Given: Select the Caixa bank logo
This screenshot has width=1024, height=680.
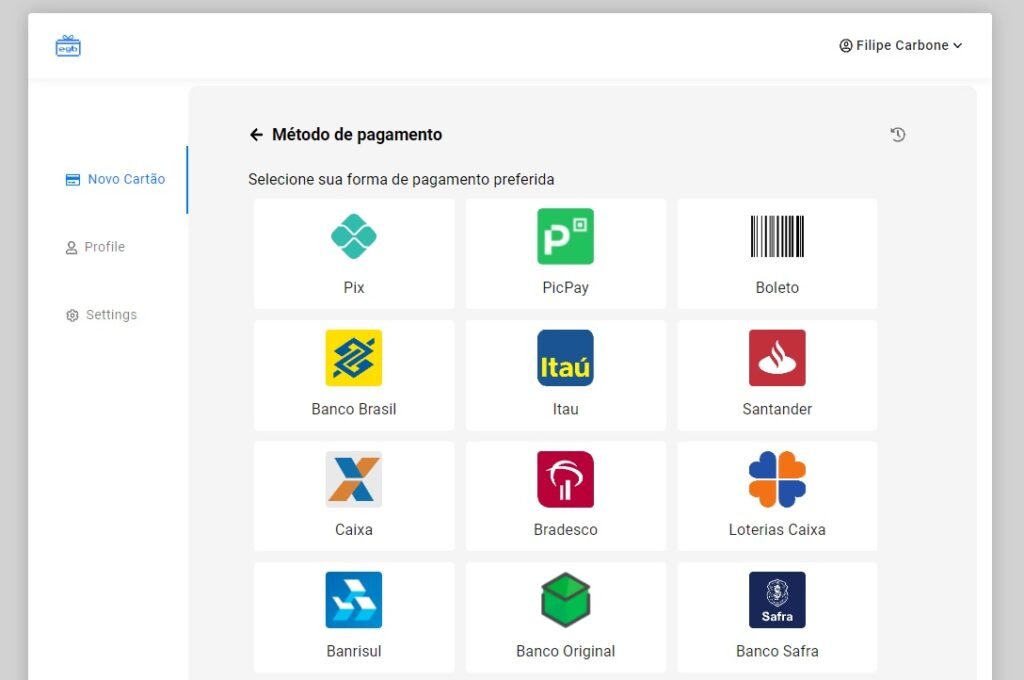Looking at the screenshot, I should click(x=354, y=479).
